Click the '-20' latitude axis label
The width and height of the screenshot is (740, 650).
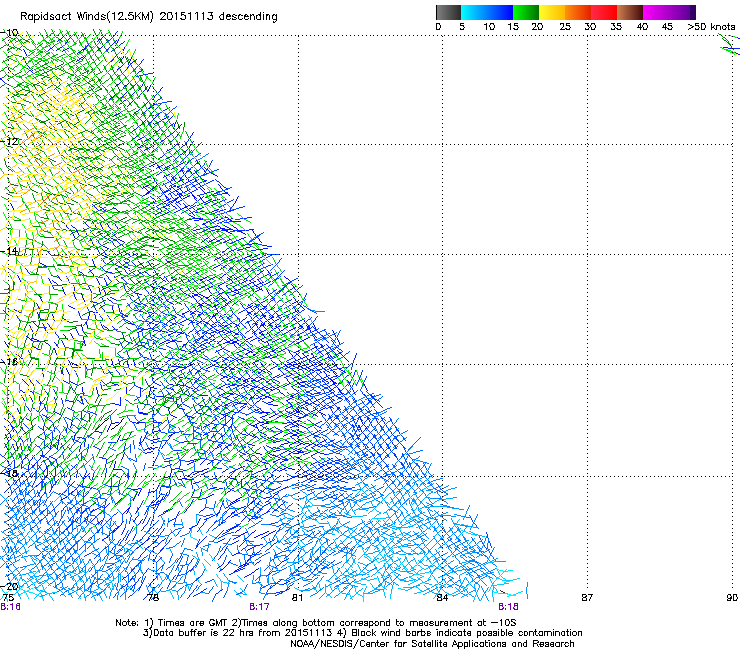(x=10, y=586)
